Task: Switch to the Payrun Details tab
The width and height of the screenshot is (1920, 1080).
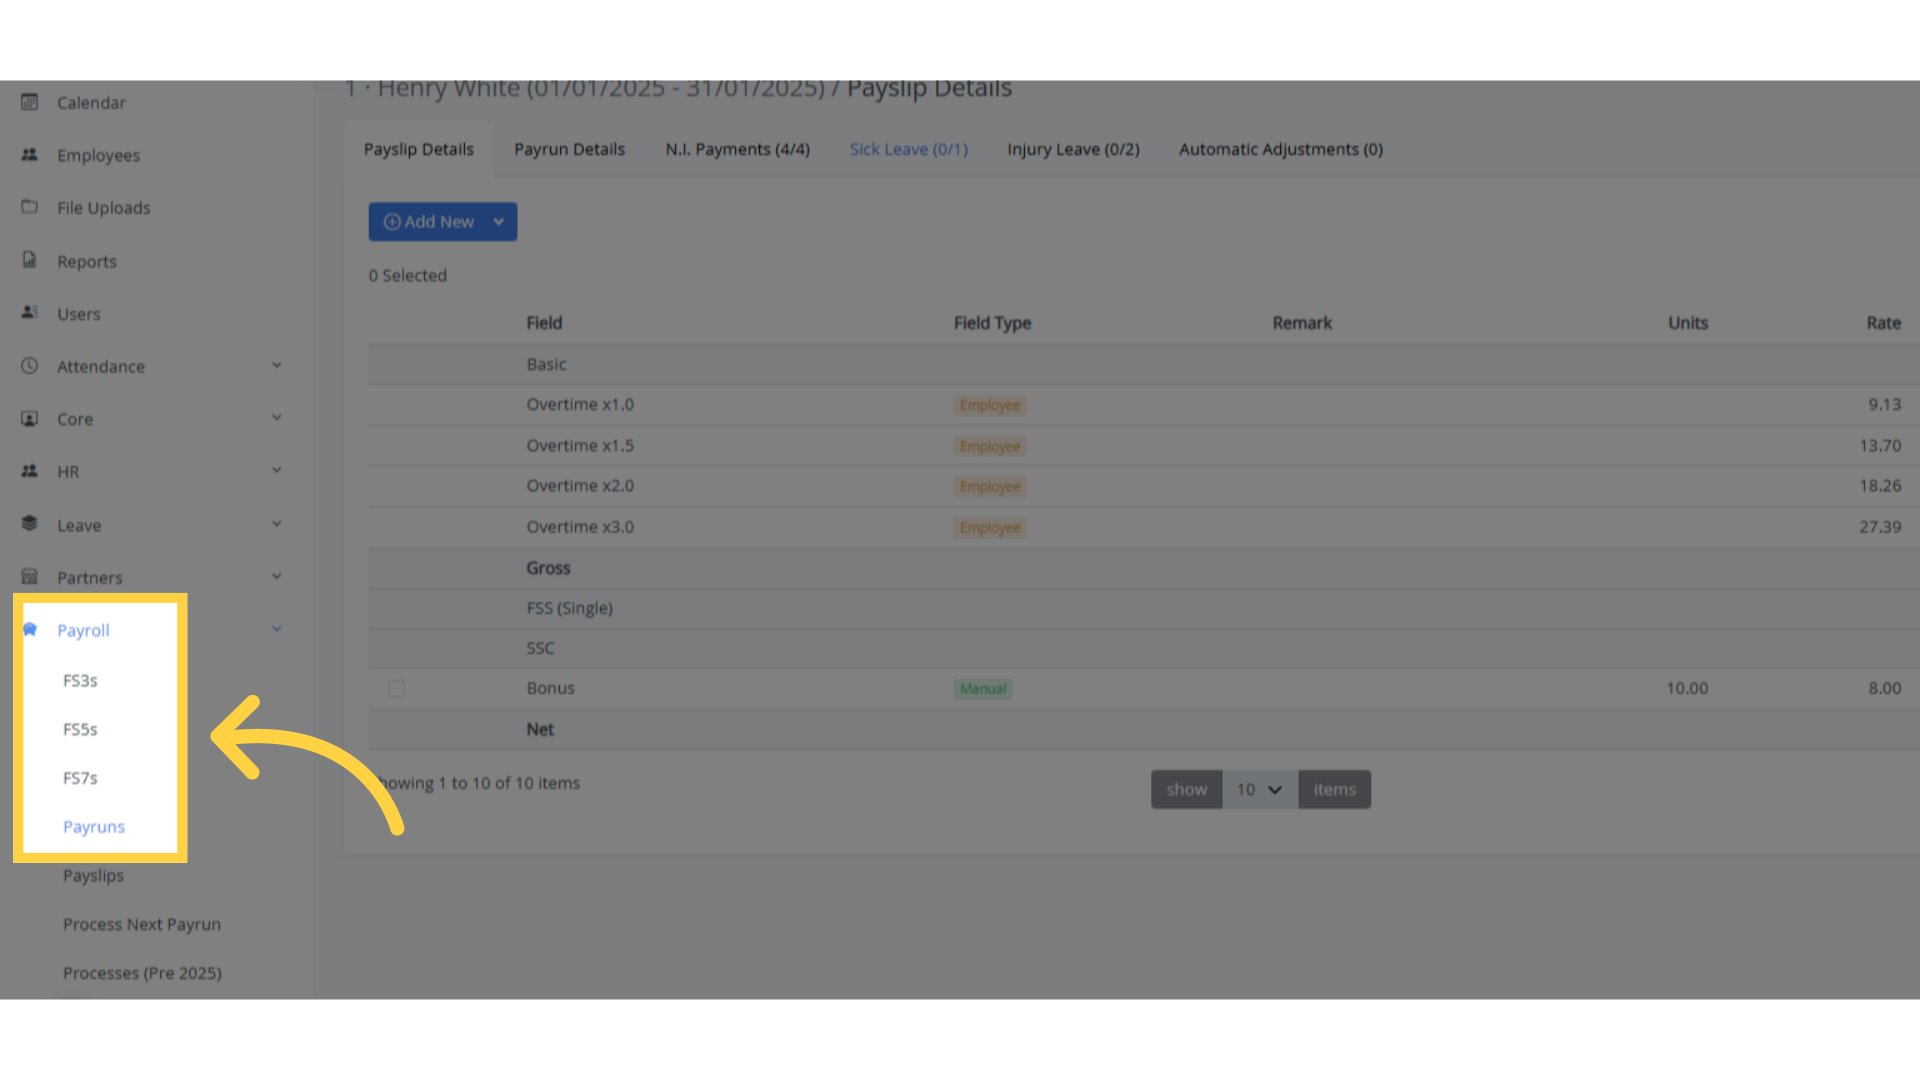Action: coord(569,149)
